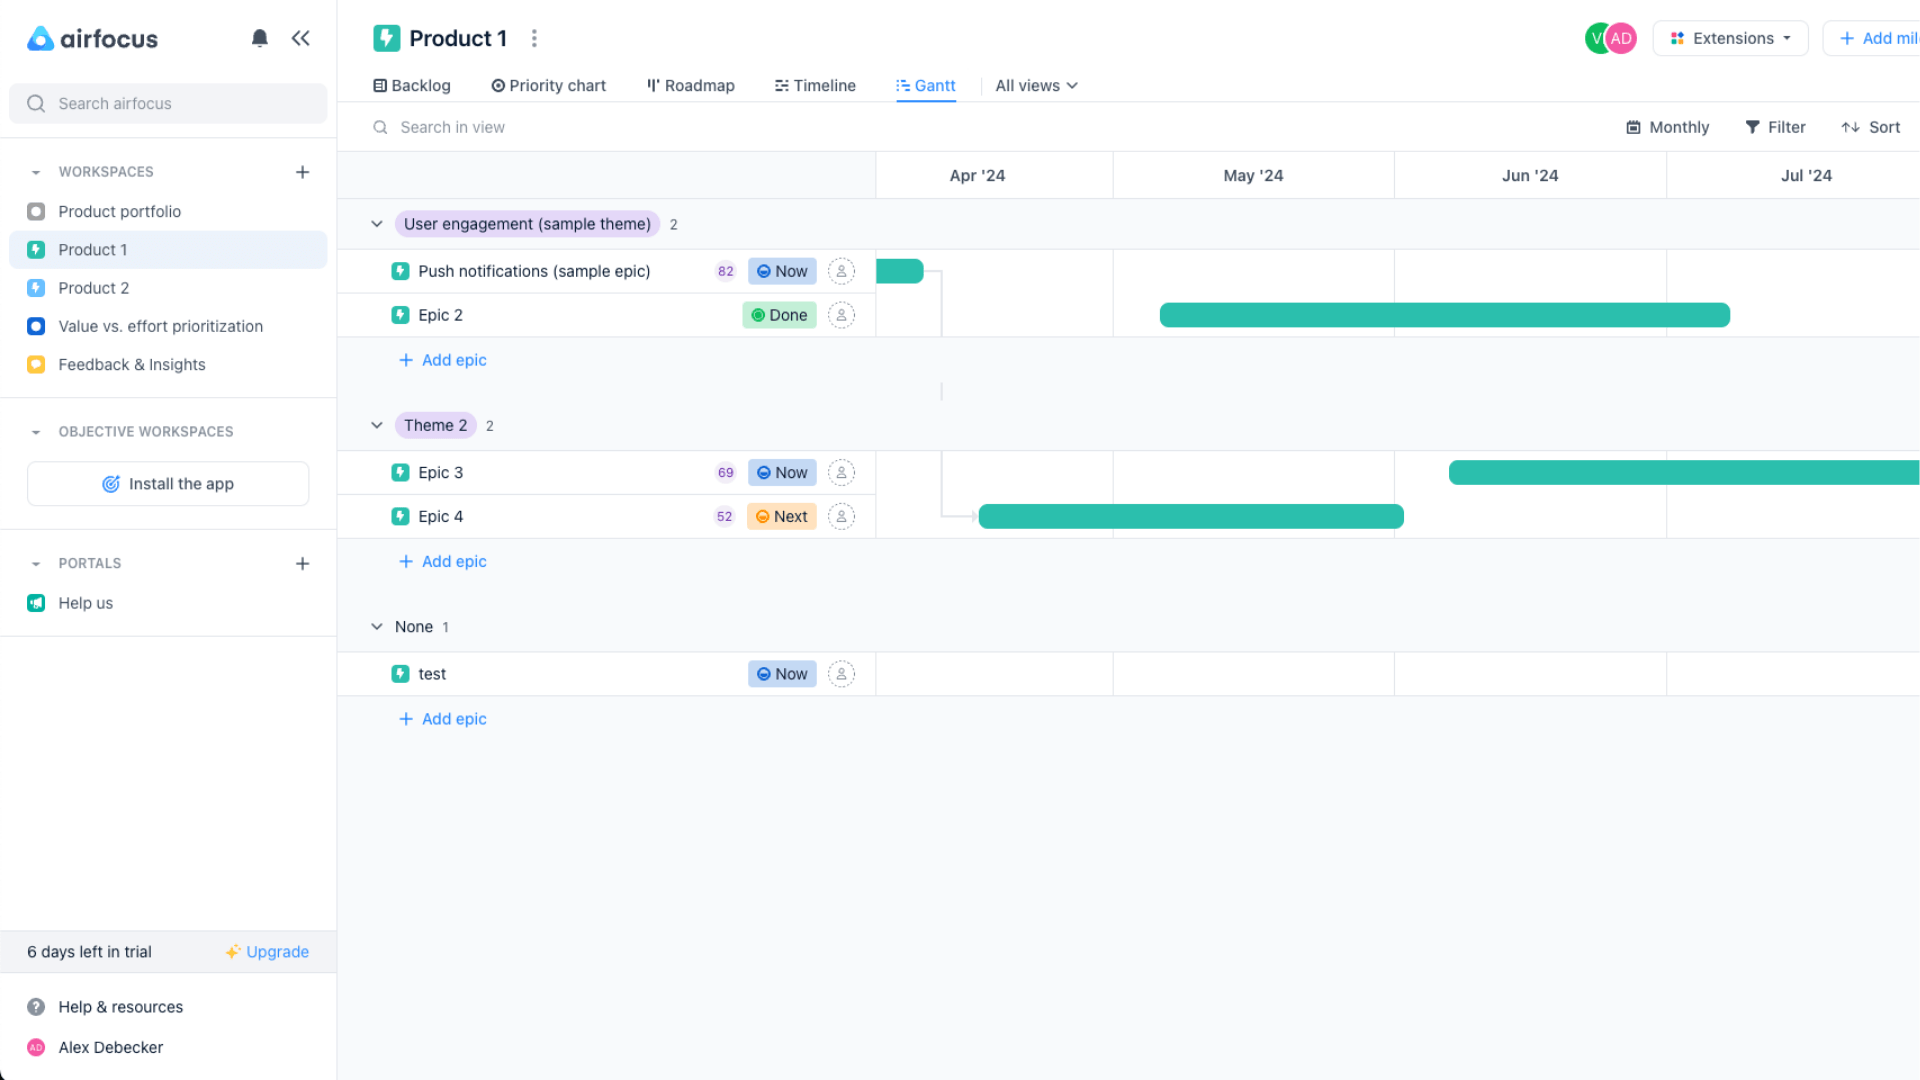Click the User engagement (sample theme) label
The width and height of the screenshot is (1920, 1080).
[527, 224]
